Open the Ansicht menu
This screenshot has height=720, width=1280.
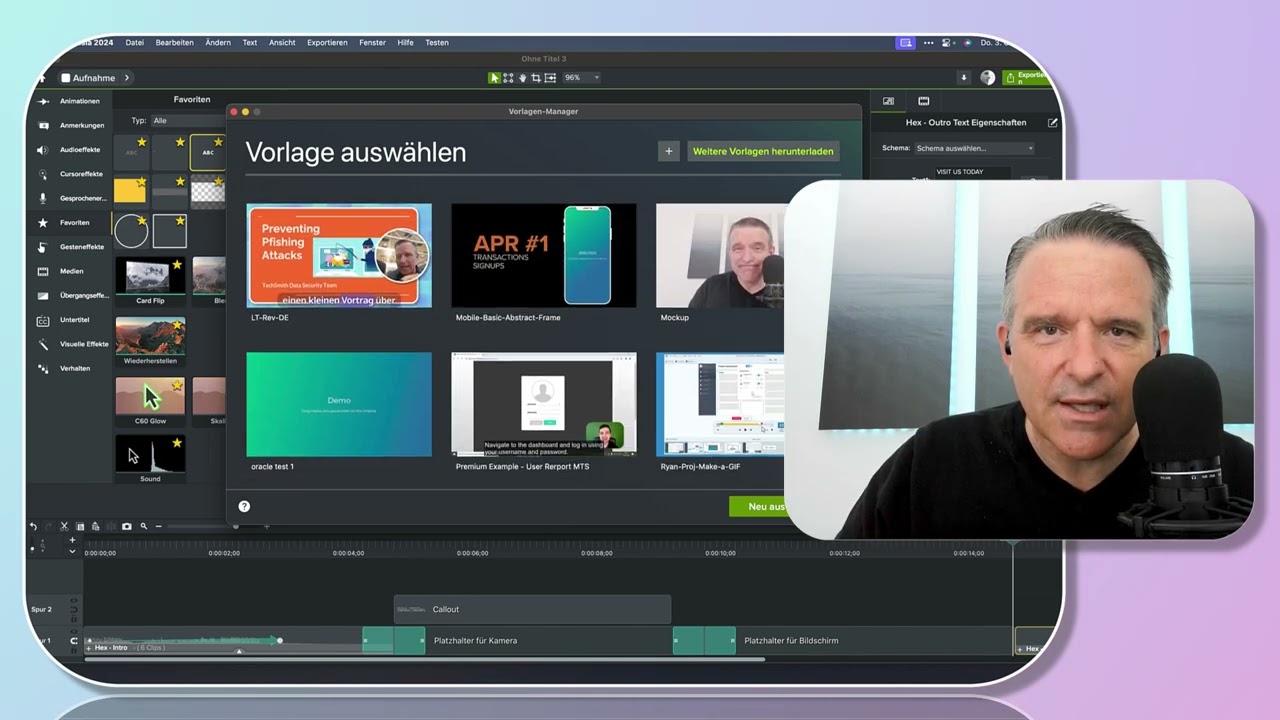point(282,43)
